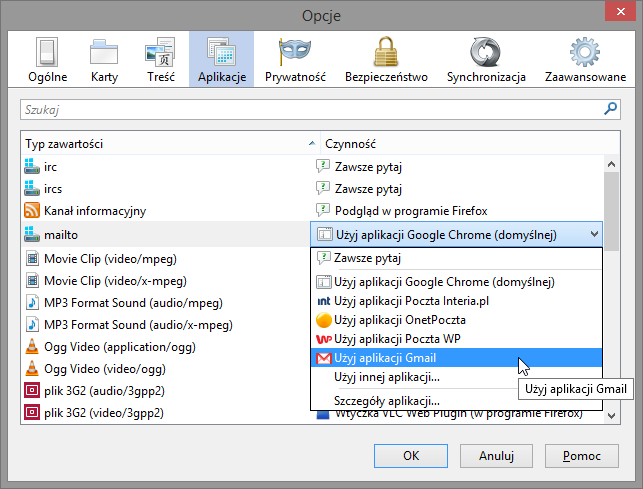
Task: Open the Prywatność mask icon panel
Action: (x=294, y=59)
